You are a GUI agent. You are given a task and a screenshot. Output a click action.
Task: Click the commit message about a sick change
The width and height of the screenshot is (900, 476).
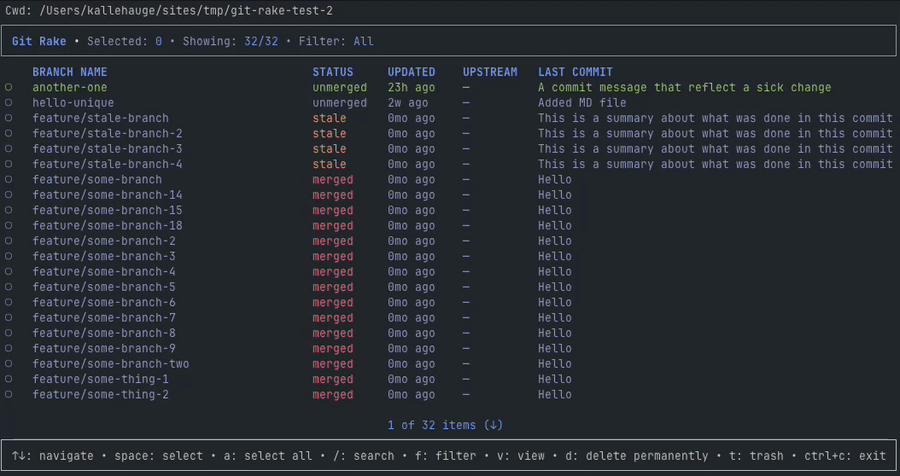pyautogui.click(x=685, y=88)
